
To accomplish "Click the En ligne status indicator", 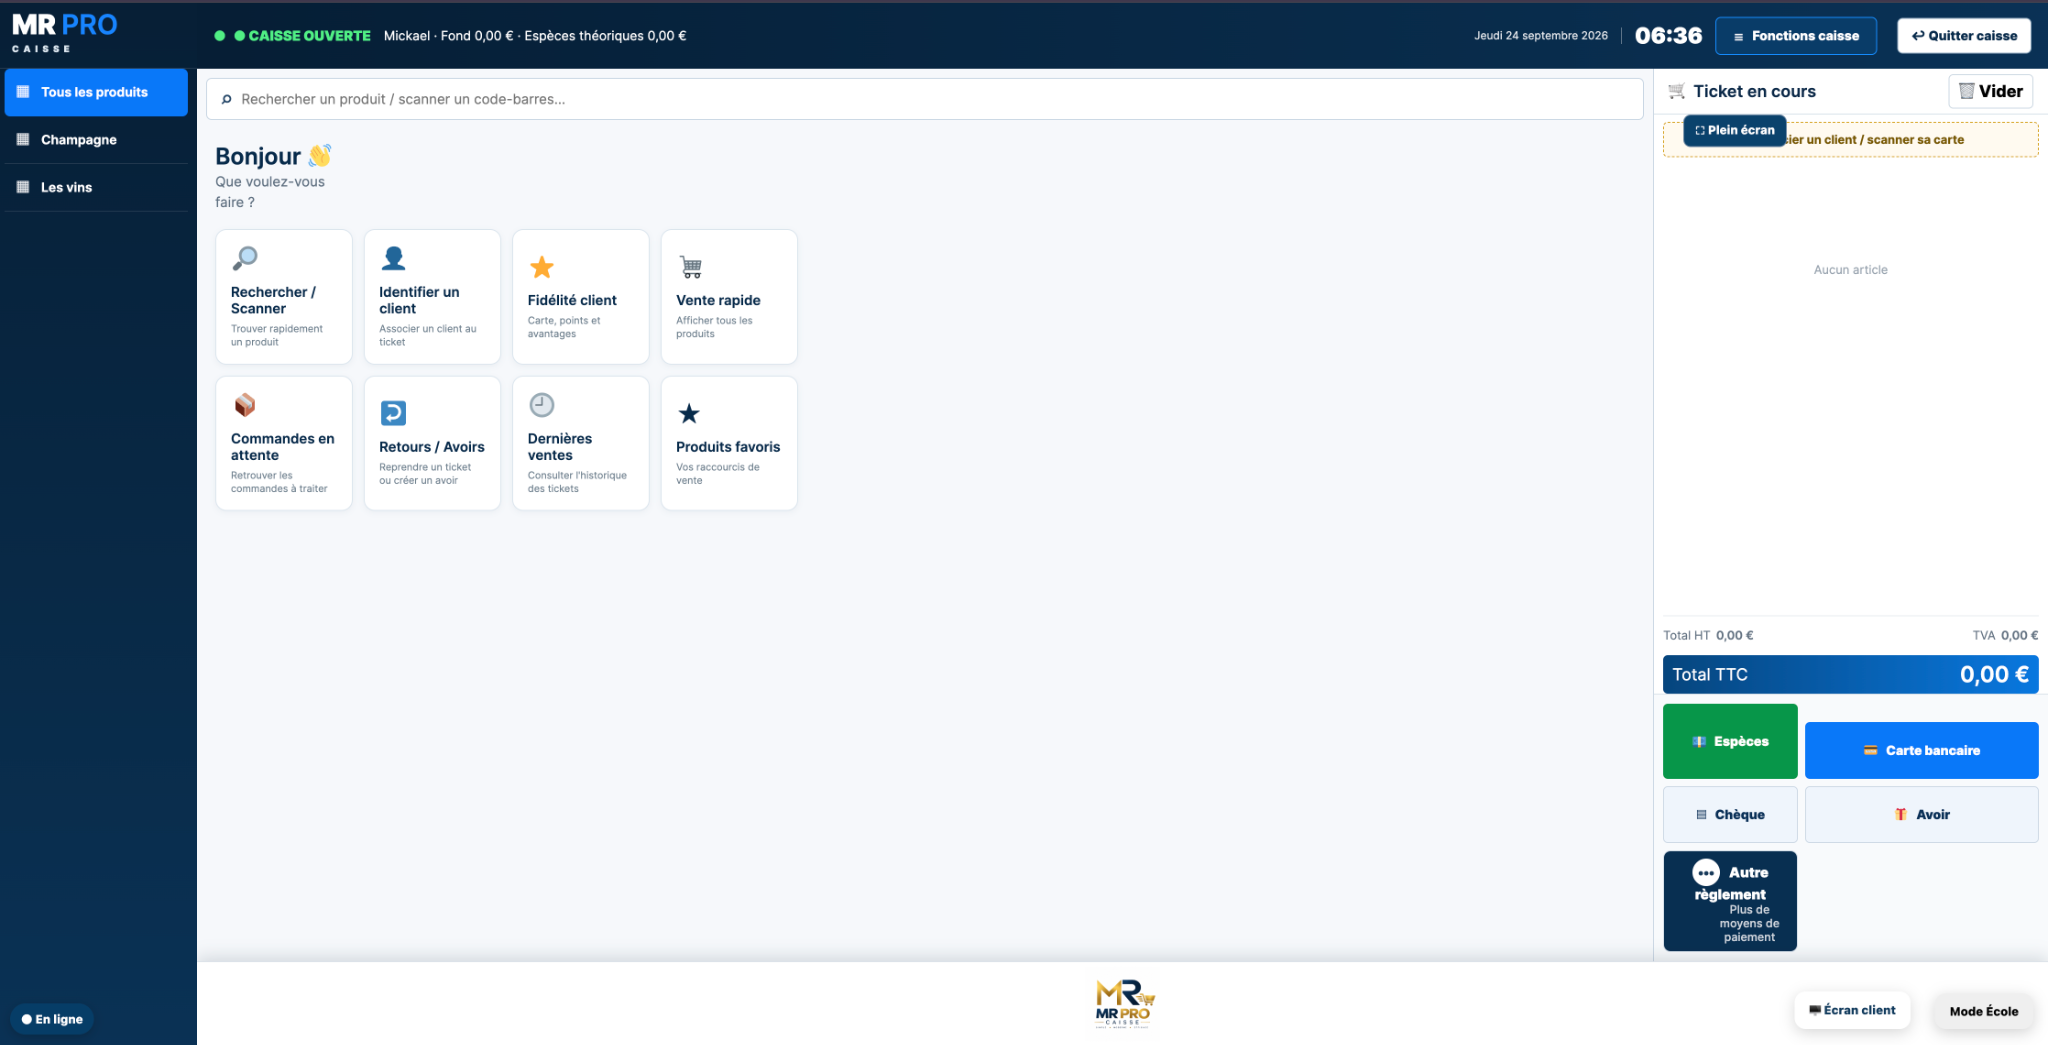I will click(52, 1019).
